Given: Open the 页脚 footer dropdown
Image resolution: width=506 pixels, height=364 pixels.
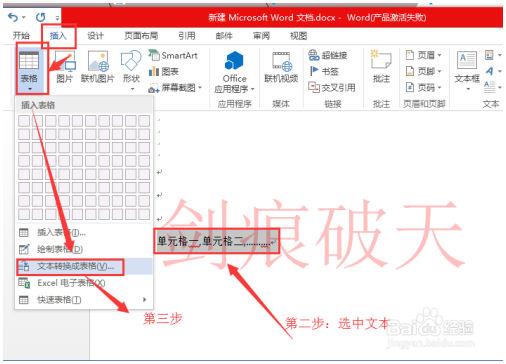Looking at the screenshot, I should tap(423, 71).
